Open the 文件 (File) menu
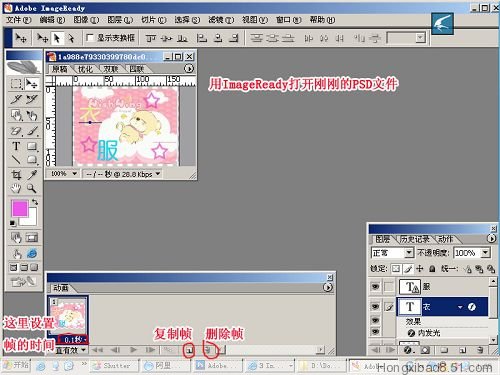This screenshot has width=500, height=375. pyautogui.click(x=18, y=20)
